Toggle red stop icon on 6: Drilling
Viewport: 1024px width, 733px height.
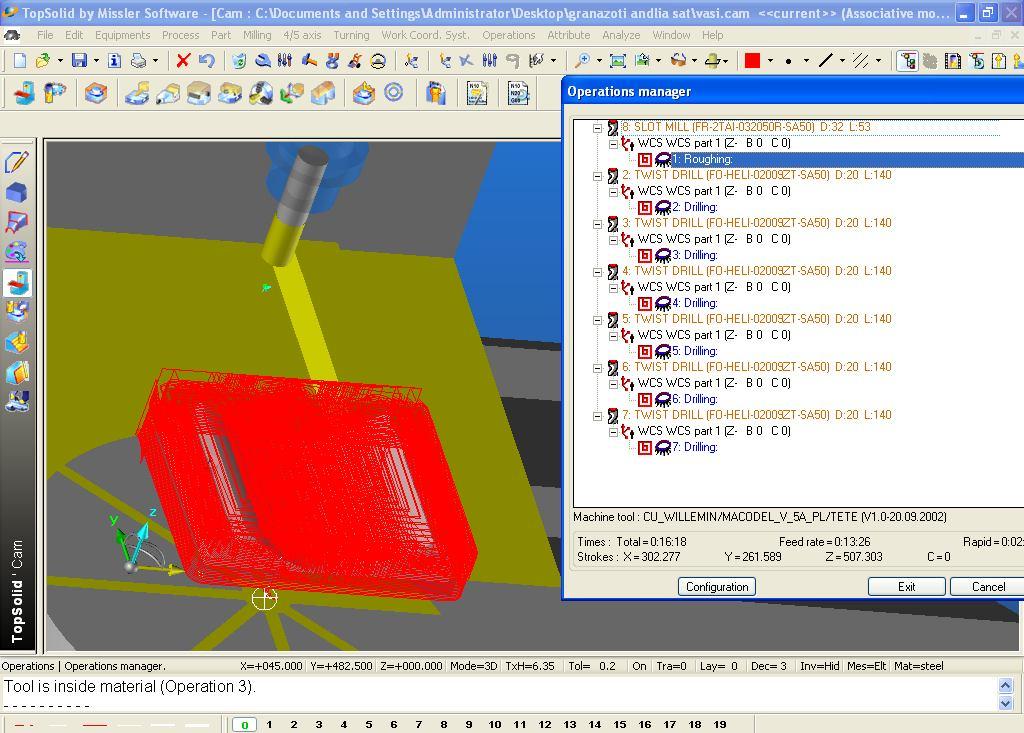click(645, 399)
